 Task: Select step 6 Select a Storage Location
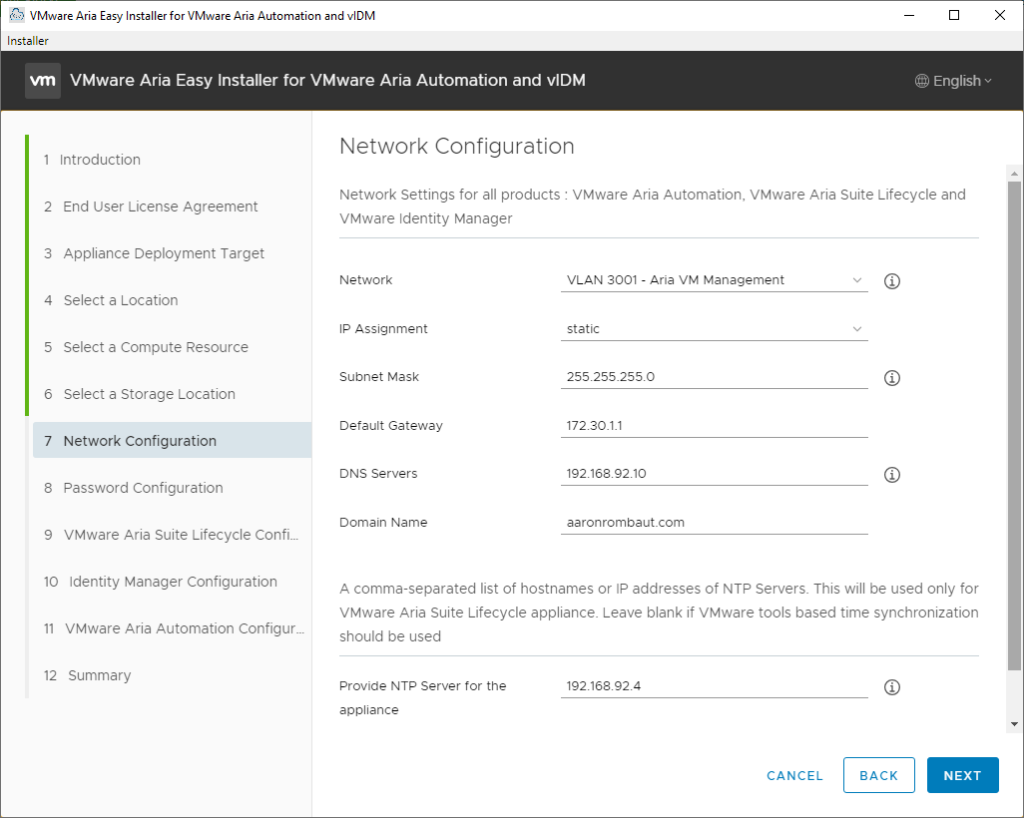[x=149, y=394]
